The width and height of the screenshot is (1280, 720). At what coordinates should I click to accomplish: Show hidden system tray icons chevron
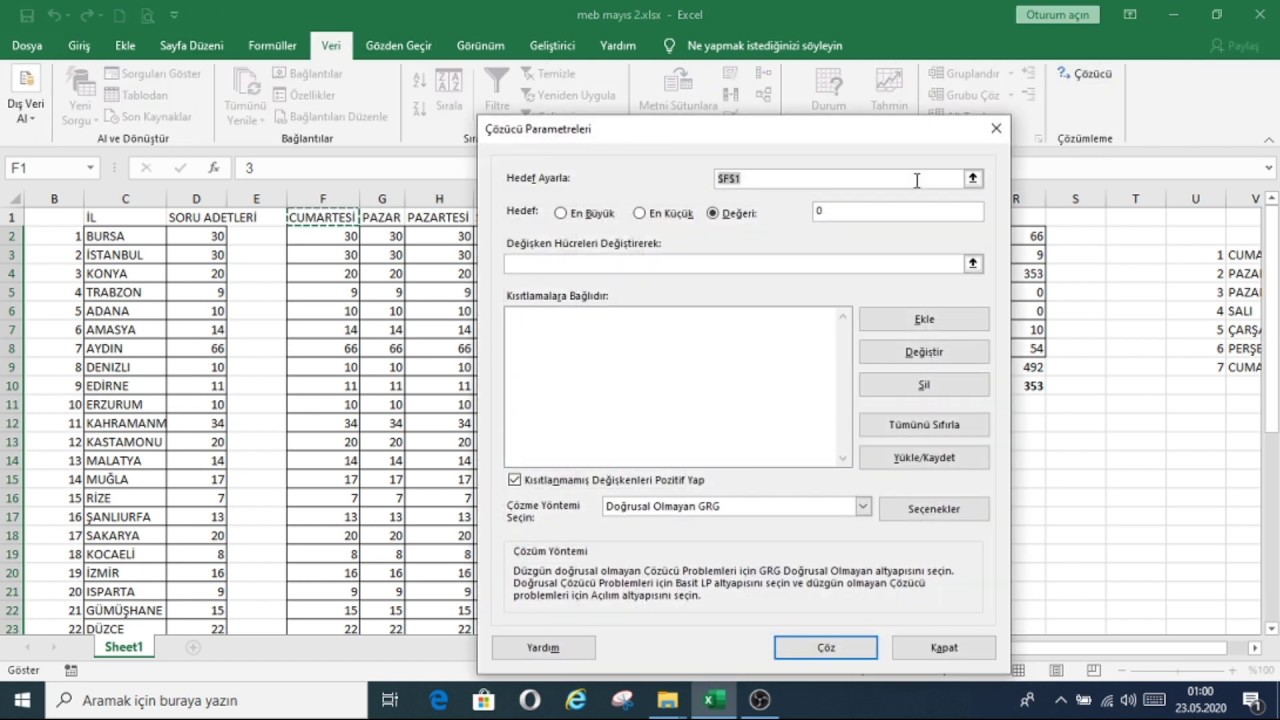tap(1061, 700)
